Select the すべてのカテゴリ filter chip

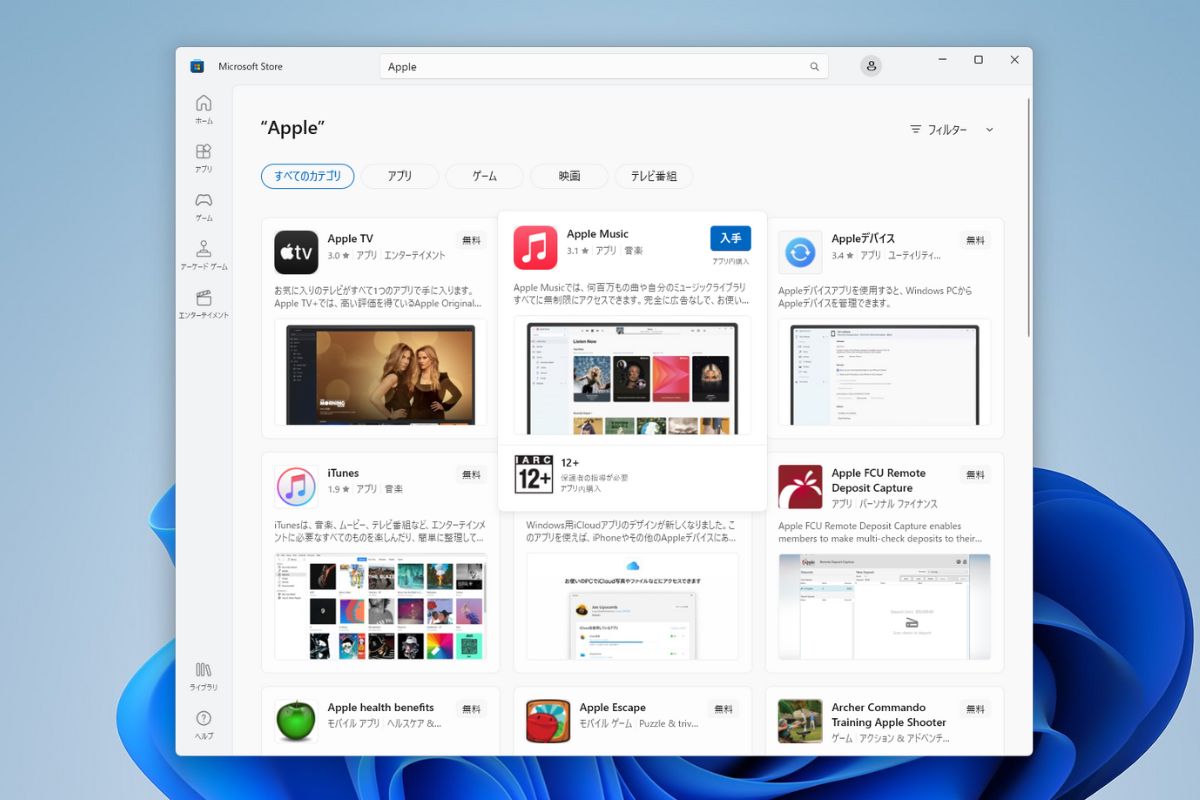pyautogui.click(x=310, y=176)
